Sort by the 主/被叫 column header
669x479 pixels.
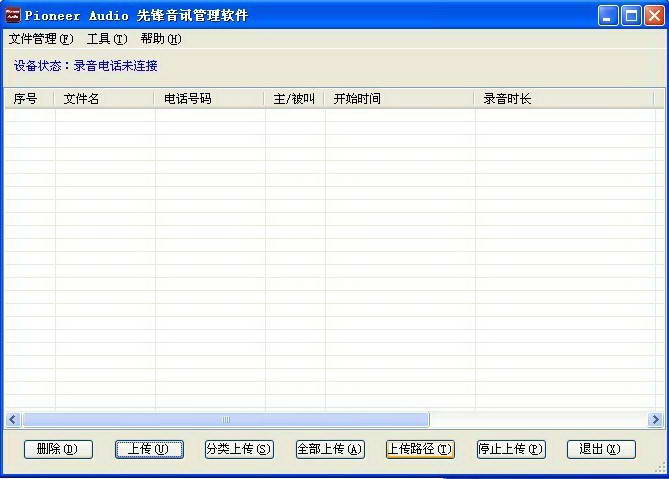coord(294,99)
